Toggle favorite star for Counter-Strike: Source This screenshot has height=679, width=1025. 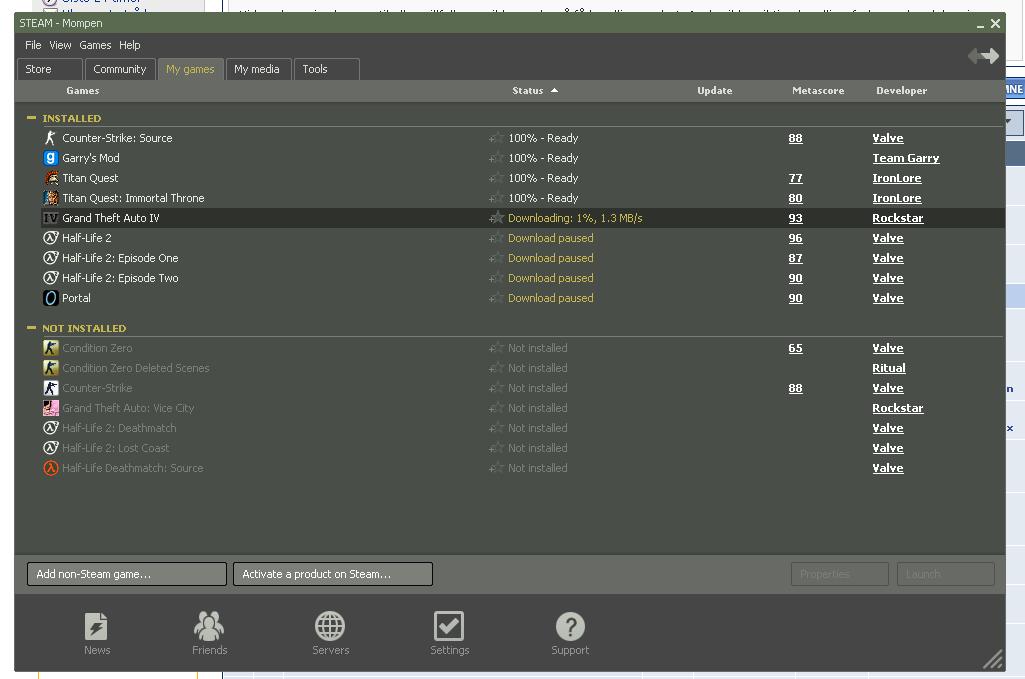pos(496,138)
